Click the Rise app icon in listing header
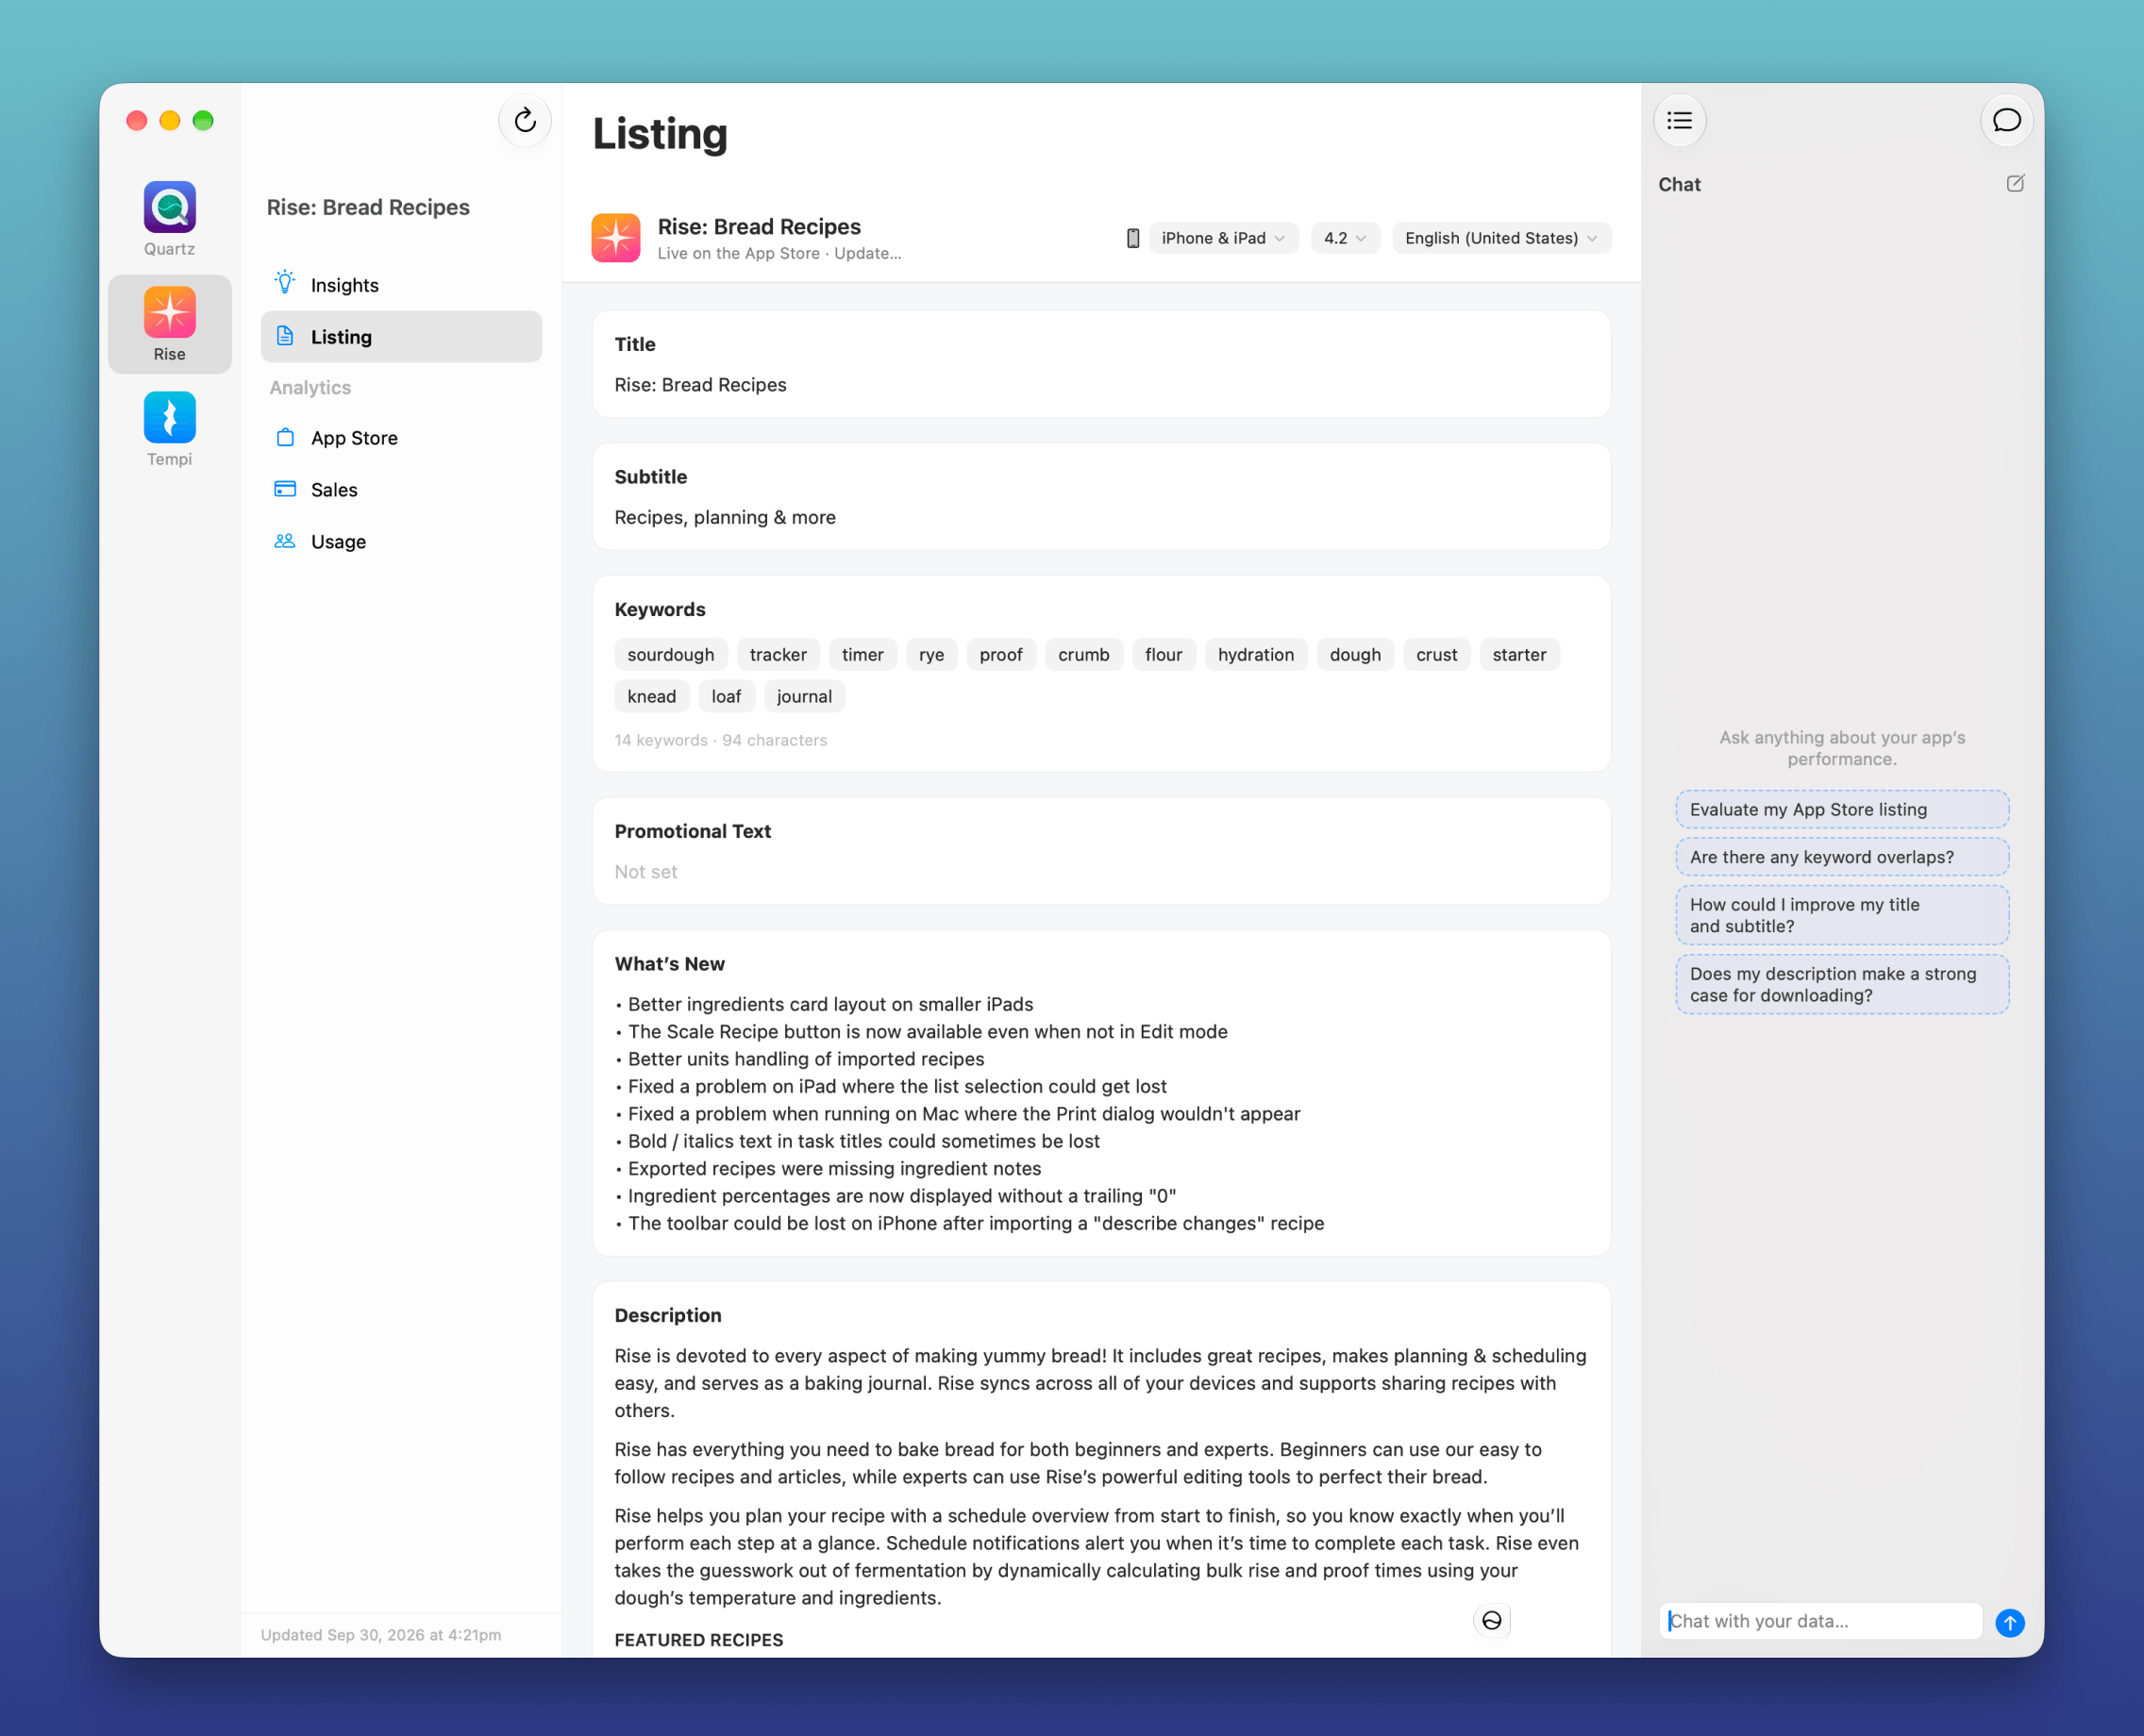Screen dimensions: 2144x1736 click(616, 238)
